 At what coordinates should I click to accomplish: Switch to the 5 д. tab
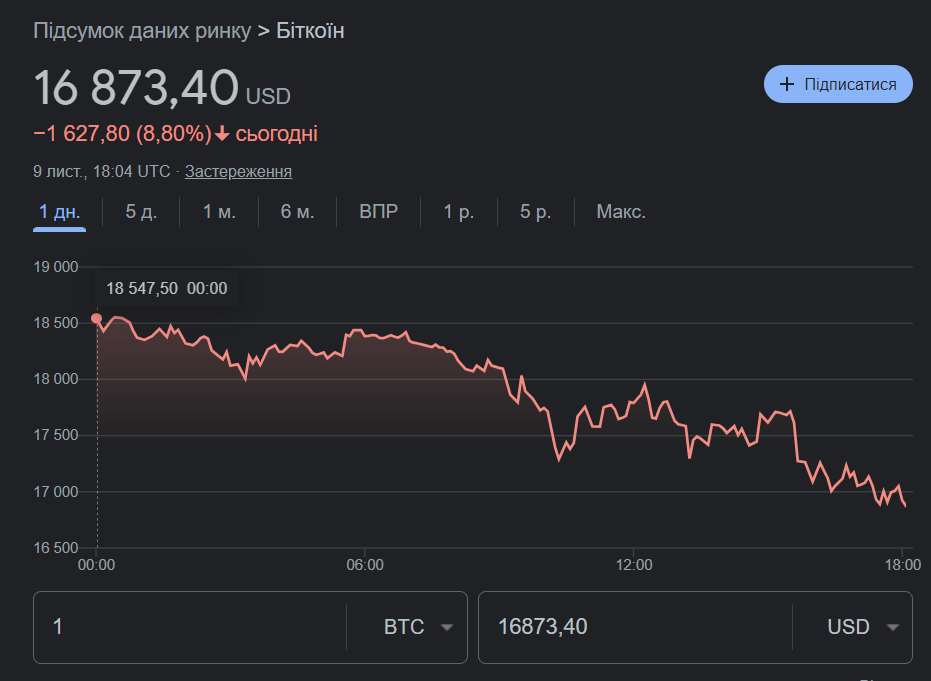click(141, 212)
